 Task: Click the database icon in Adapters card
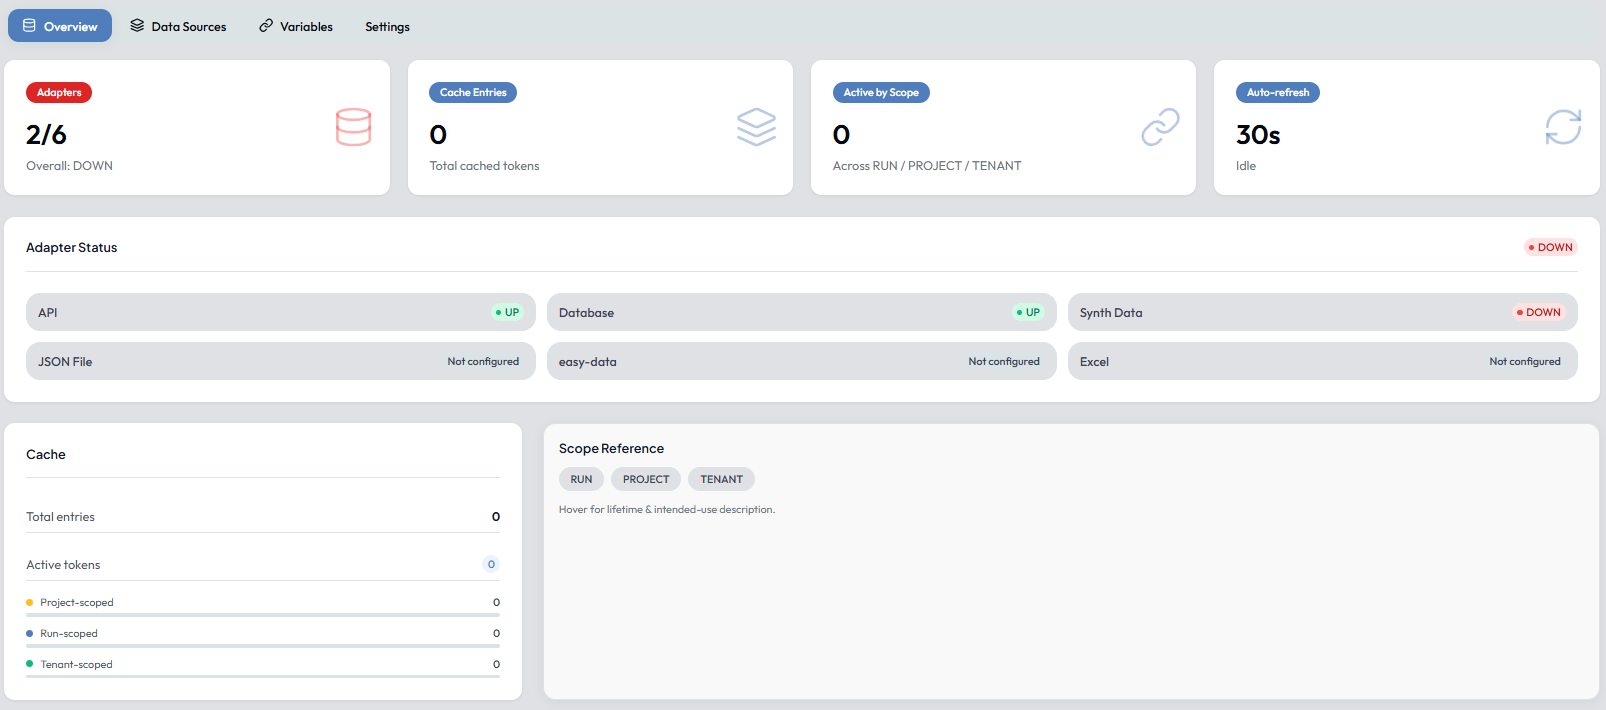click(354, 127)
